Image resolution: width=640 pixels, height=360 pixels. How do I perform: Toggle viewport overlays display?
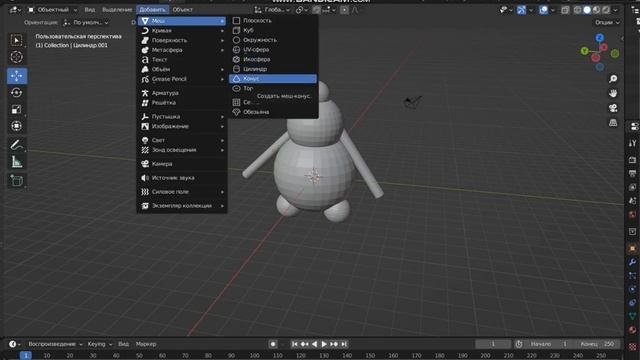pyautogui.click(x=544, y=10)
